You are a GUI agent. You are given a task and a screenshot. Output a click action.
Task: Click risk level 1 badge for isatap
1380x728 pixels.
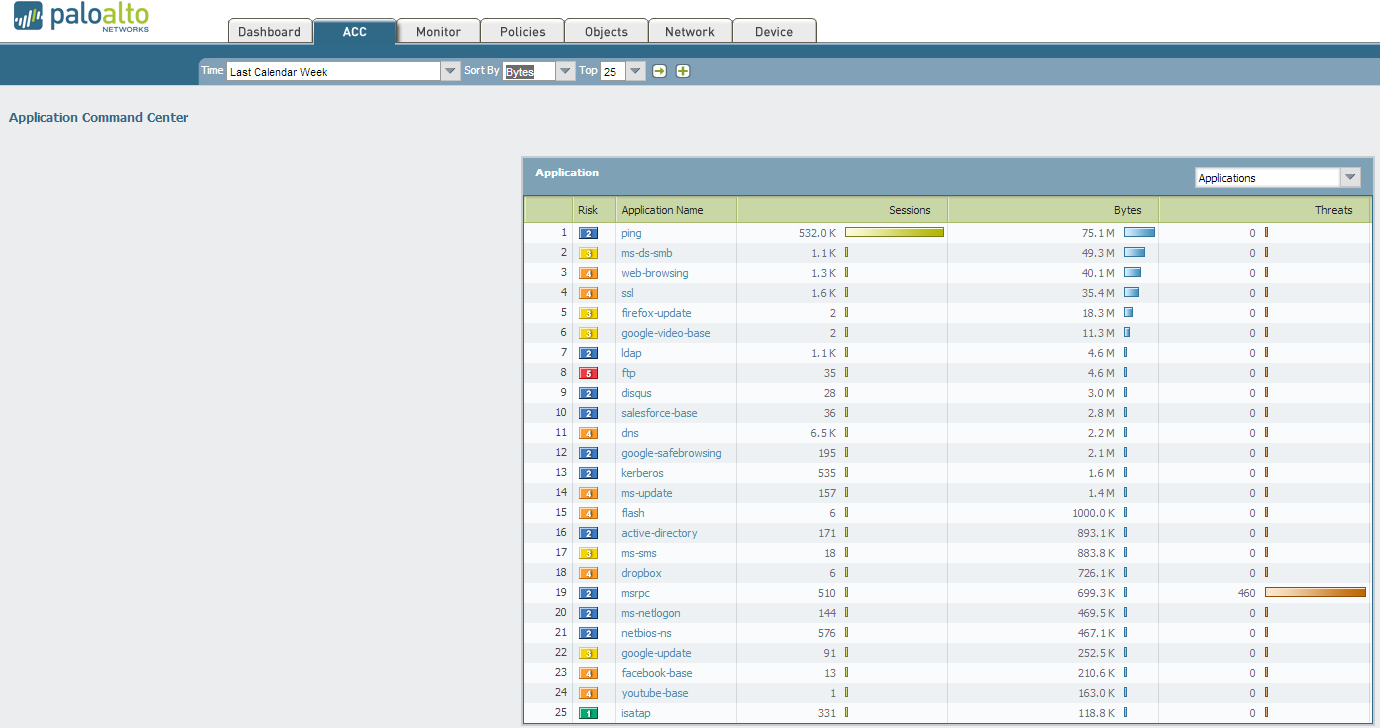point(588,713)
